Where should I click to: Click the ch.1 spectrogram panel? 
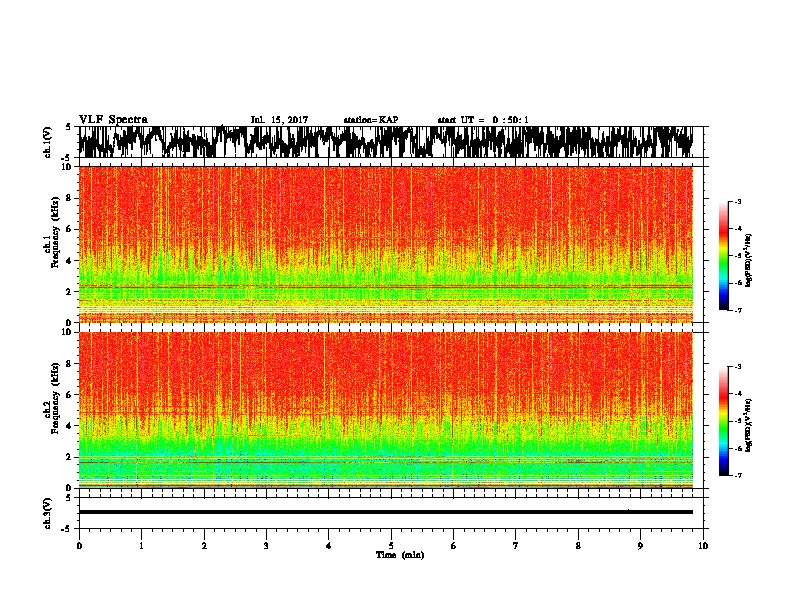tap(386, 244)
